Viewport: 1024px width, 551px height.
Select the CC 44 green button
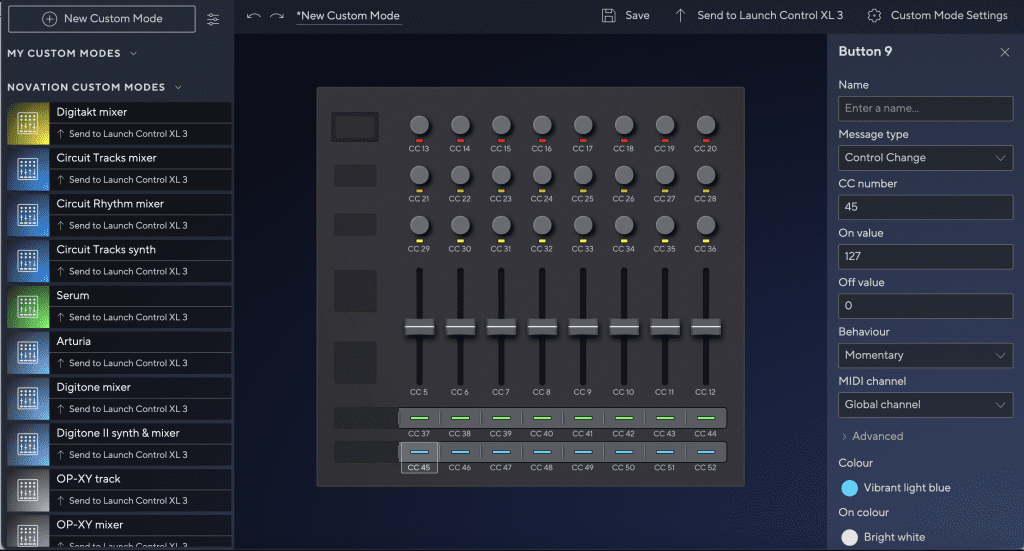click(706, 418)
